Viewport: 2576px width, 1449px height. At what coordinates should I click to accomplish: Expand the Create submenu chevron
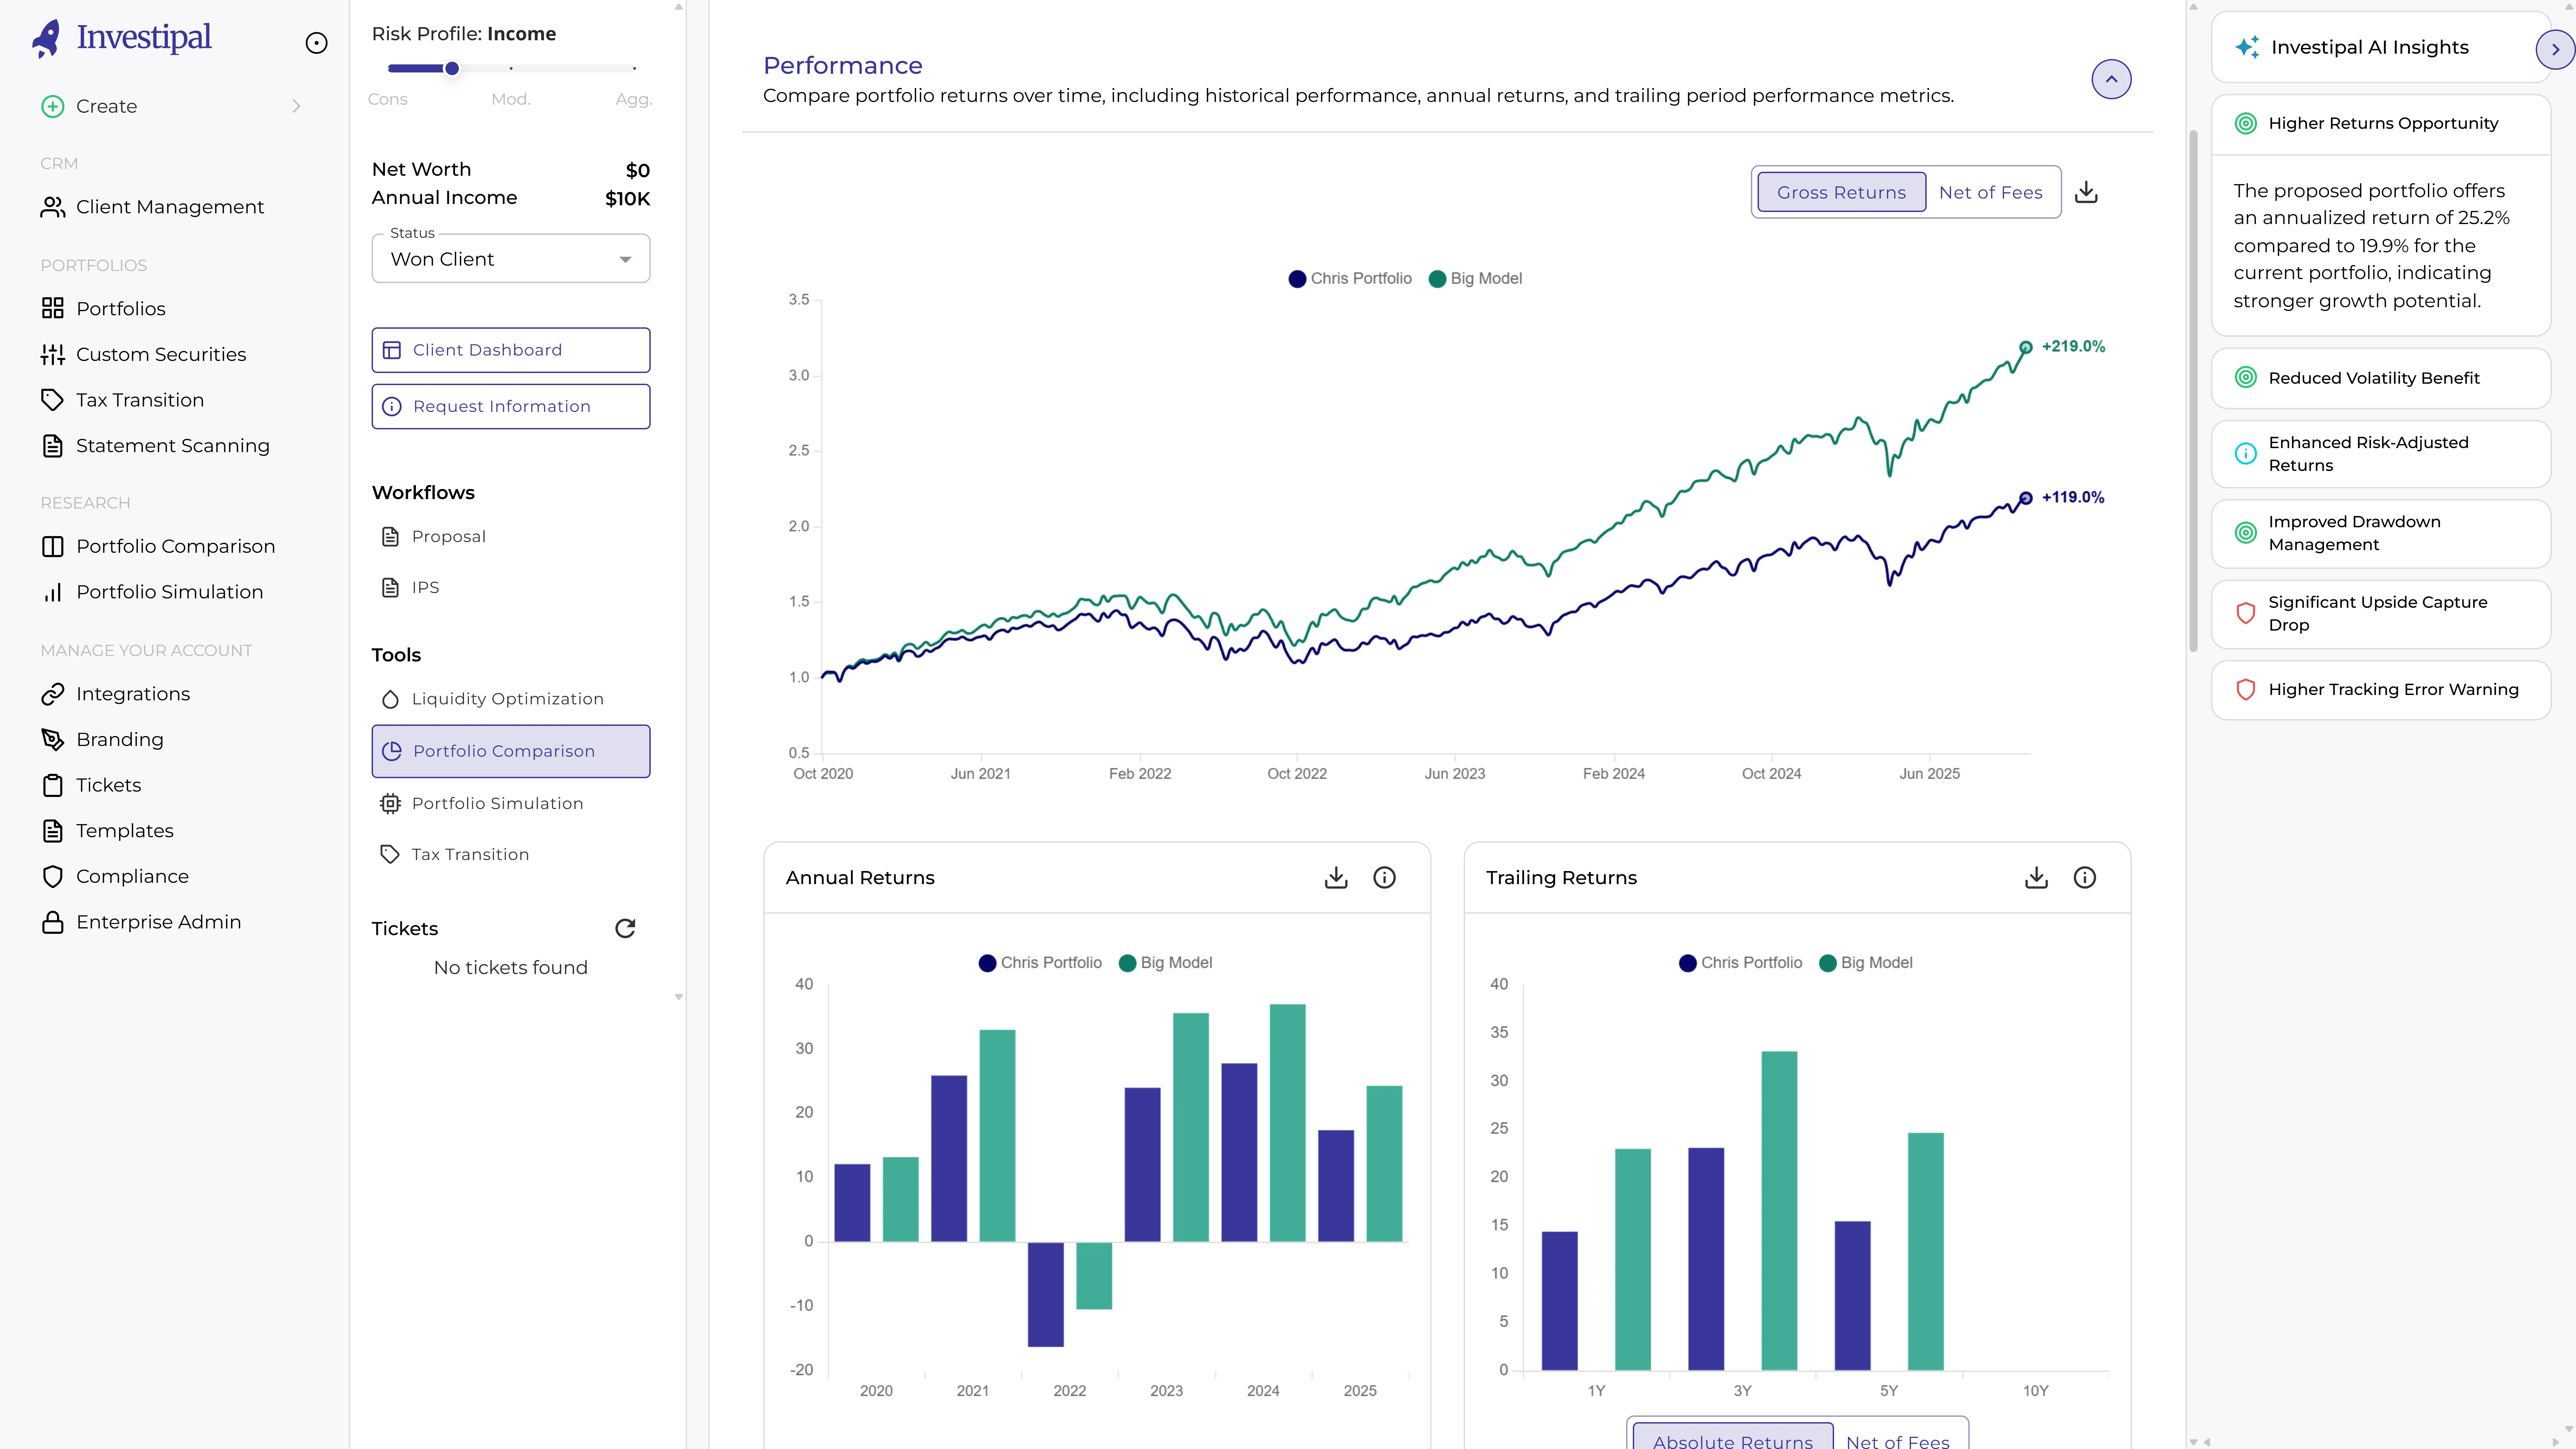[x=296, y=106]
